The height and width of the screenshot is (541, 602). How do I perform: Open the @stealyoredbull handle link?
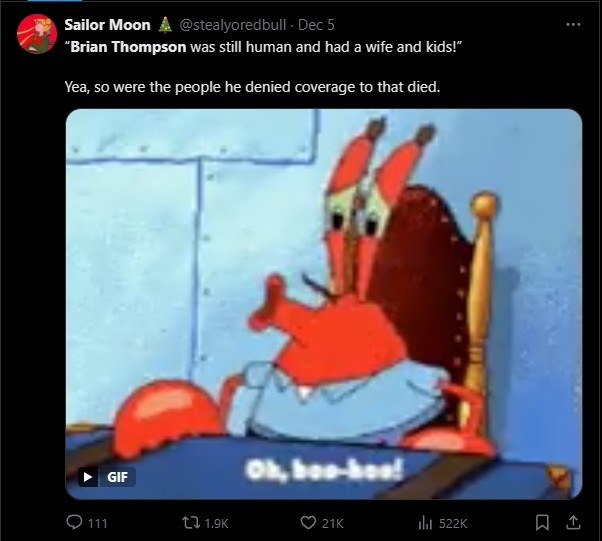(233, 25)
